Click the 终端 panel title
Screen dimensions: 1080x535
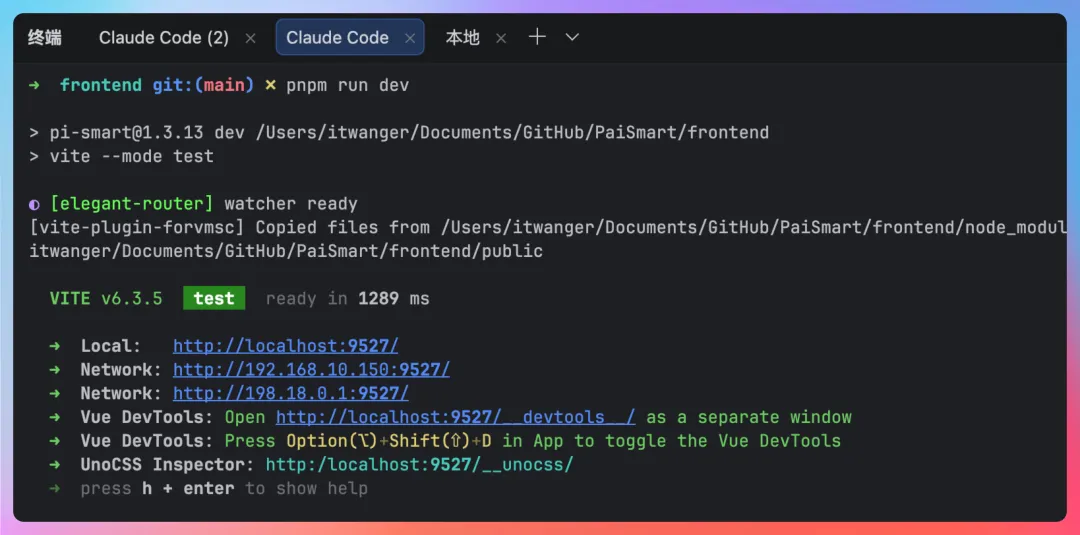[45, 38]
